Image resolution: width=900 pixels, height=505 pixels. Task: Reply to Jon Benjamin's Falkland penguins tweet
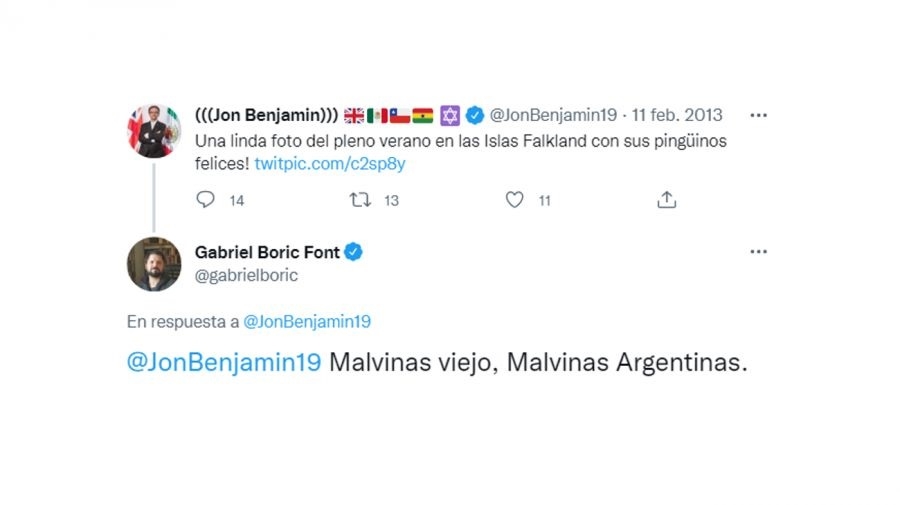(x=206, y=200)
